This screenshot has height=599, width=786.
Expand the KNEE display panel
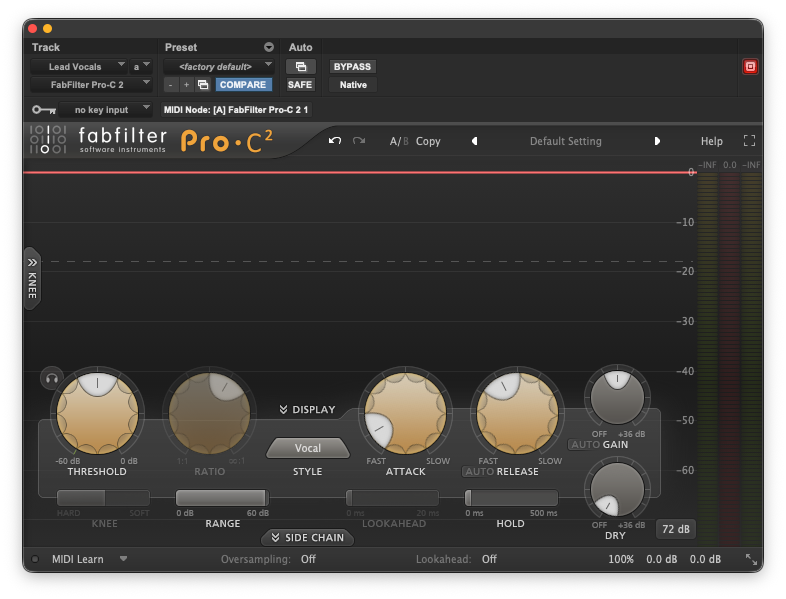(32, 278)
